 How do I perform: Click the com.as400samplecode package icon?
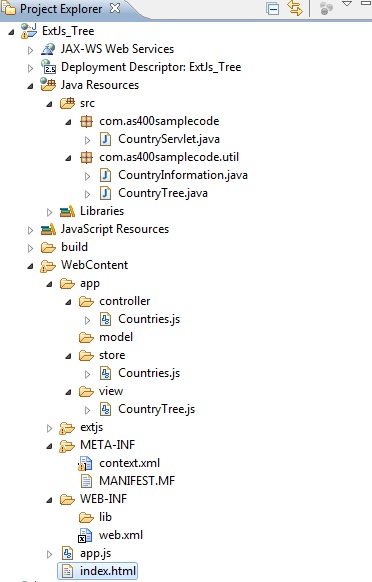[87, 121]
